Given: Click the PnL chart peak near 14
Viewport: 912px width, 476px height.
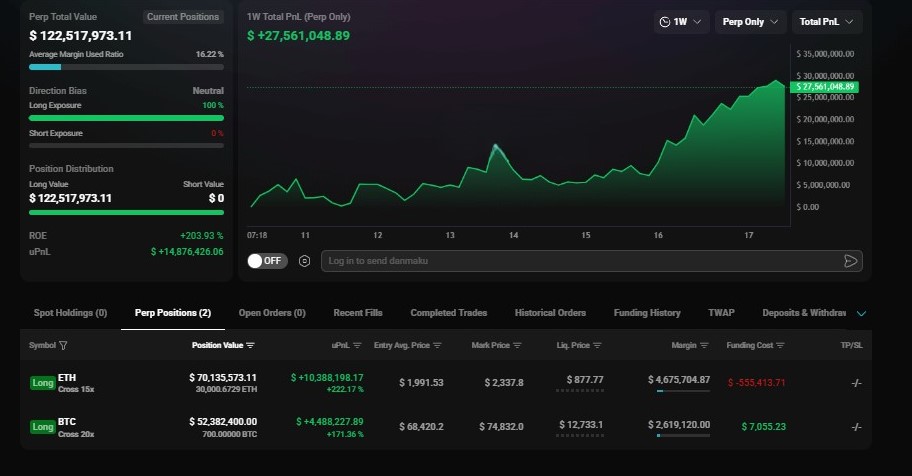Looking at the screenshot, I should tap(496, 145).
